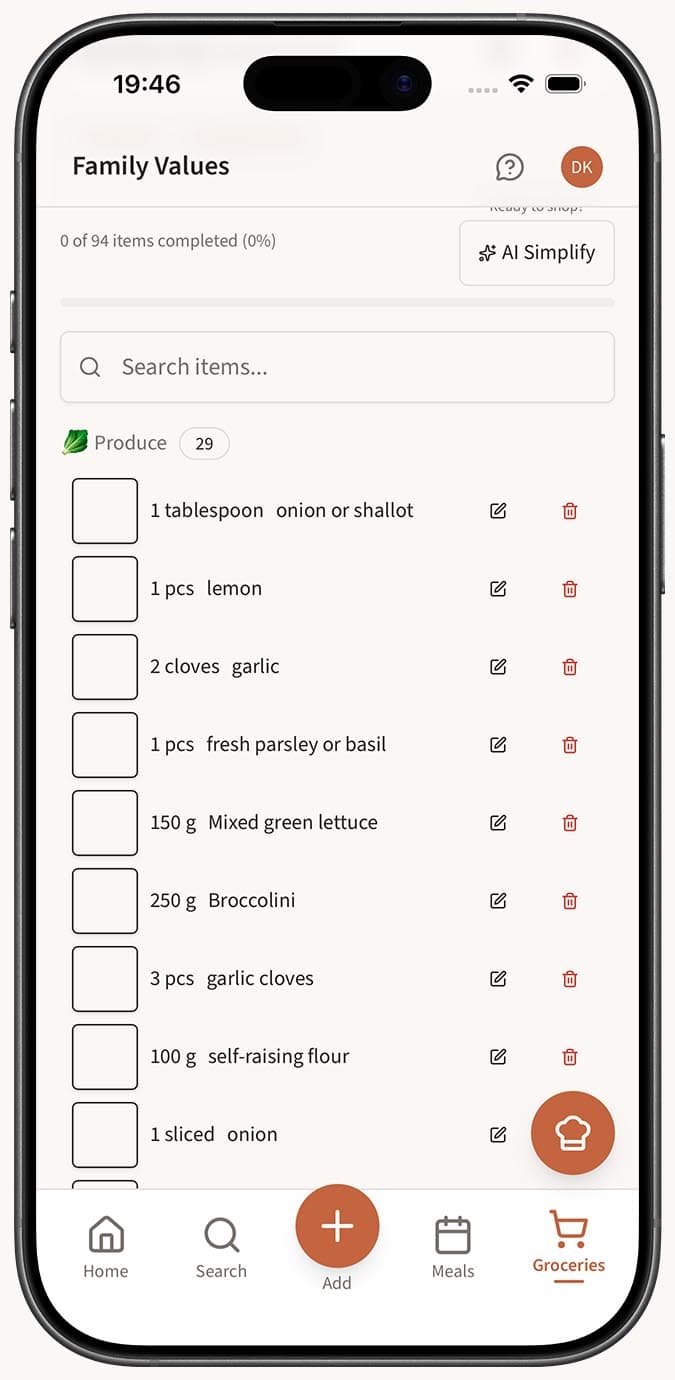Go to the Home tab
This screenshot has height=1380, width=675.
click(x=105, y=1243)
